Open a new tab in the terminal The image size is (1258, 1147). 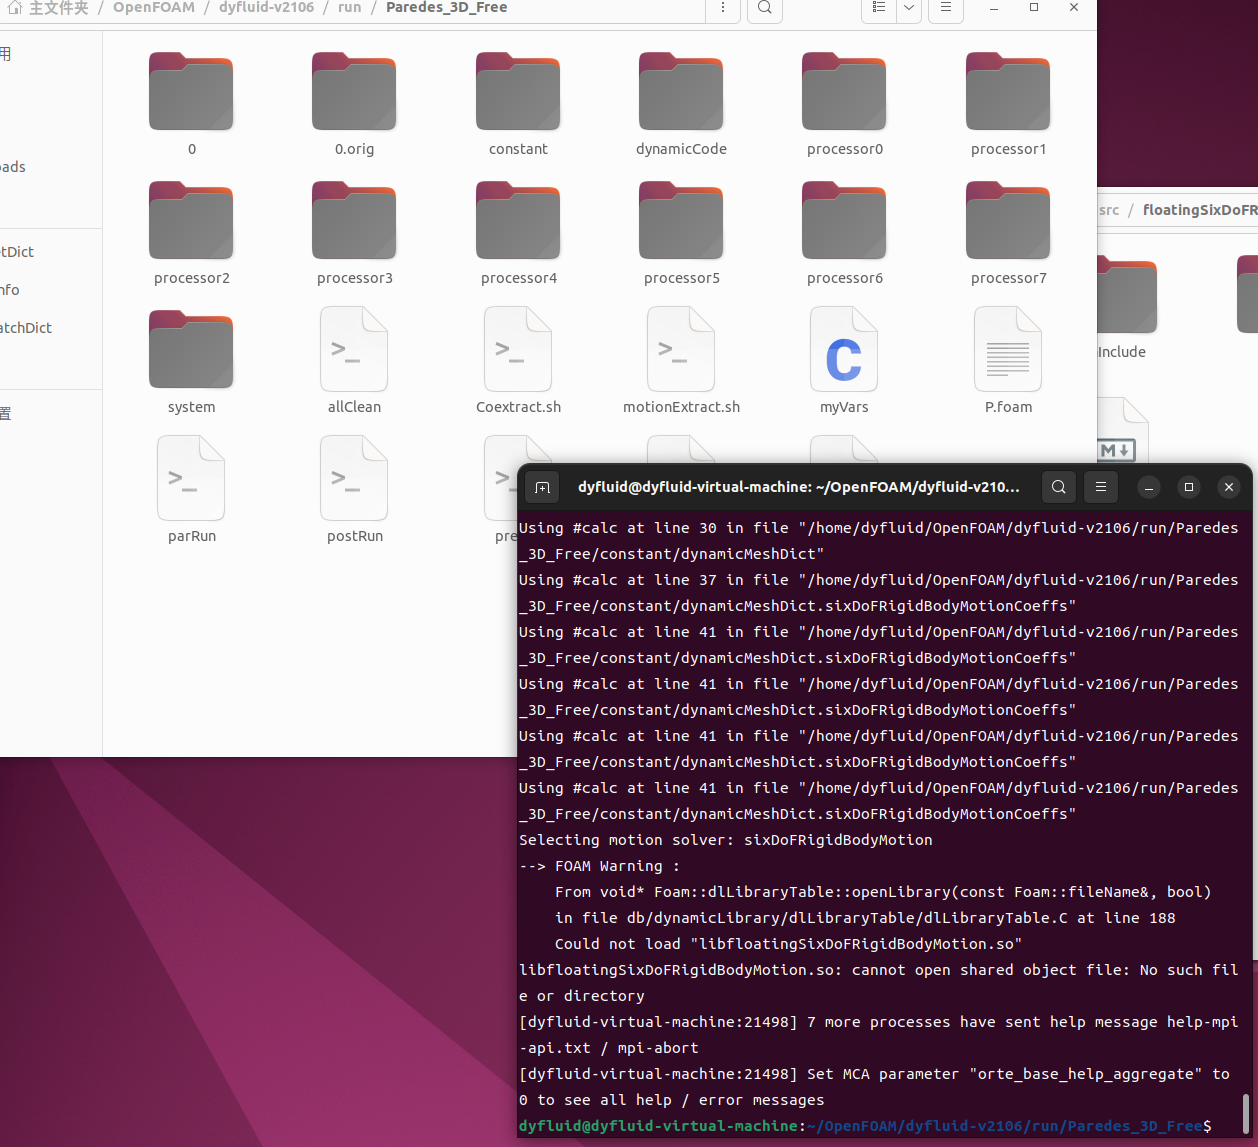coord(542,487)
